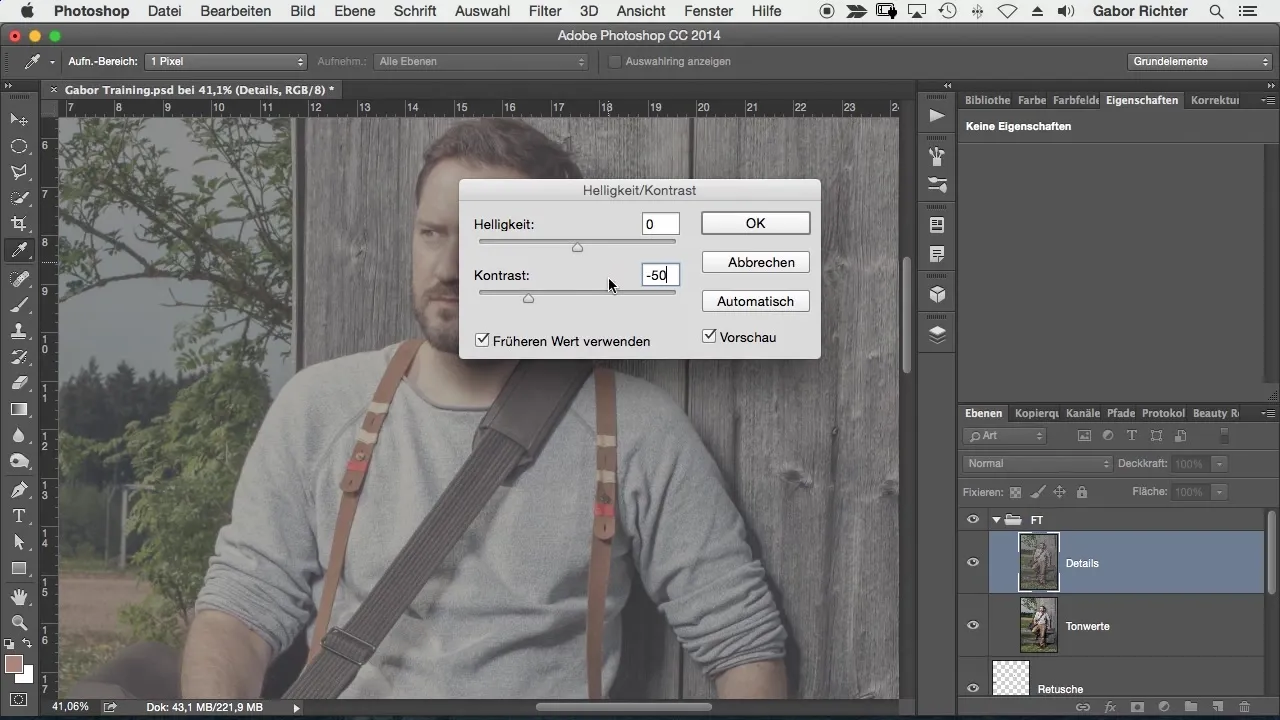The height and width of the screenshot is (720, 1280).
Task: Select the Type tool
Action: click(19, 516)
